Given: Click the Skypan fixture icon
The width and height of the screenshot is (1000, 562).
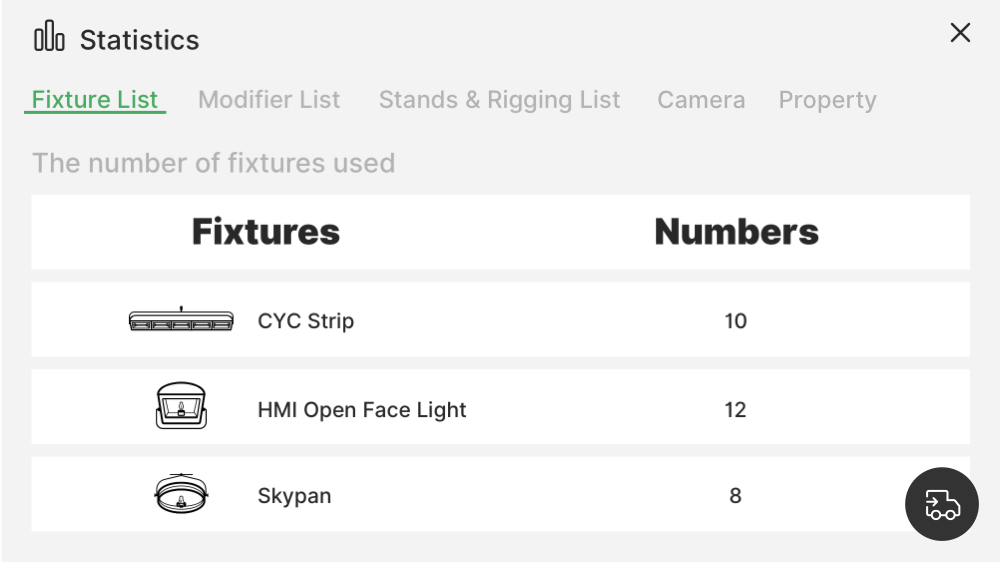Looking at the screenshot, I should [181, 494].
